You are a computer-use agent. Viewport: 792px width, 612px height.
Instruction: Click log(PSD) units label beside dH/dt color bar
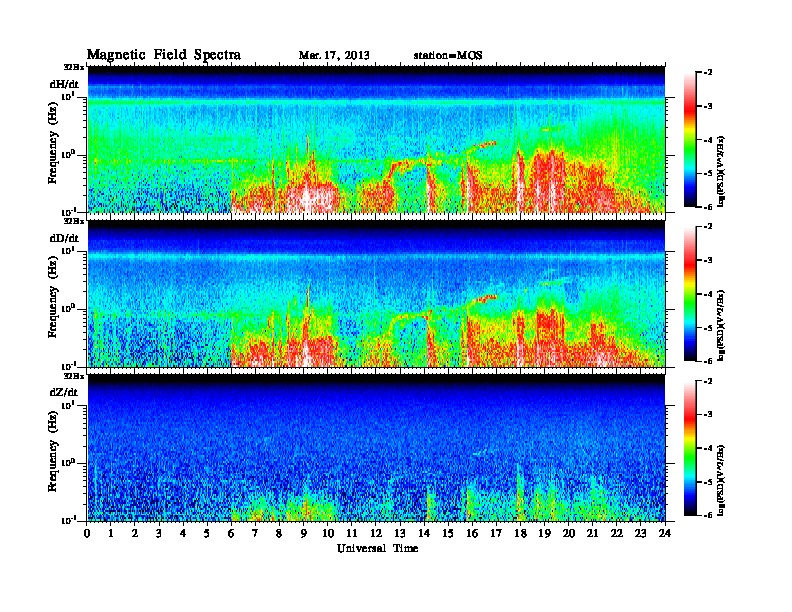coord(722,171)
